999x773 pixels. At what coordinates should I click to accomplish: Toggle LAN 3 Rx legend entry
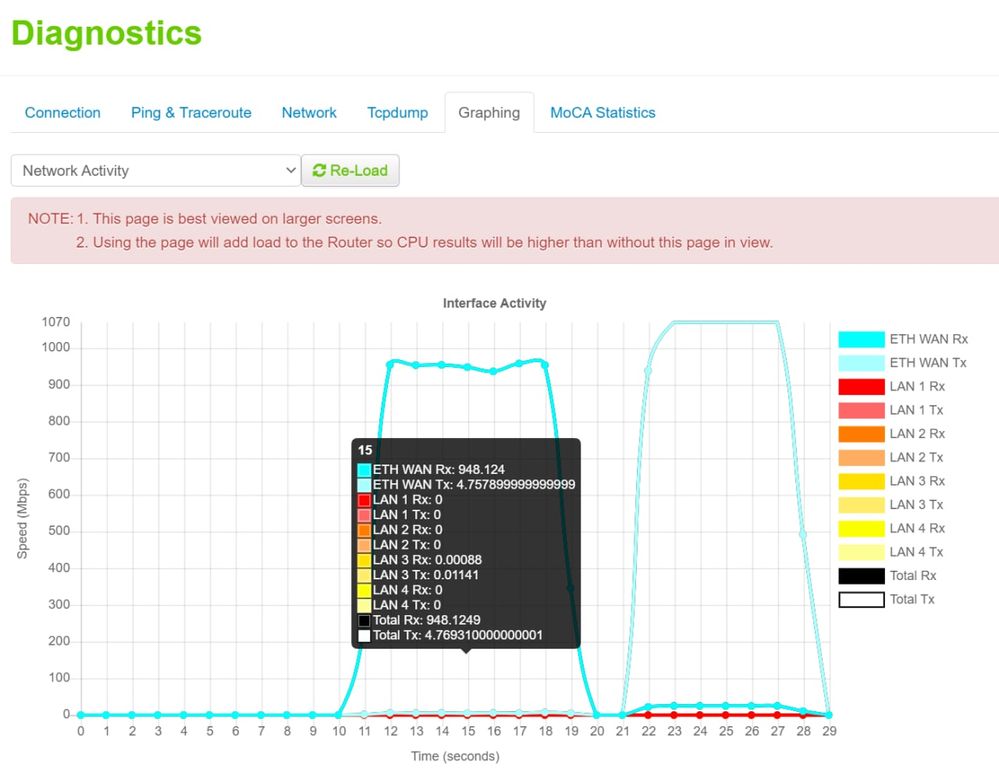[x=861, y=481]
